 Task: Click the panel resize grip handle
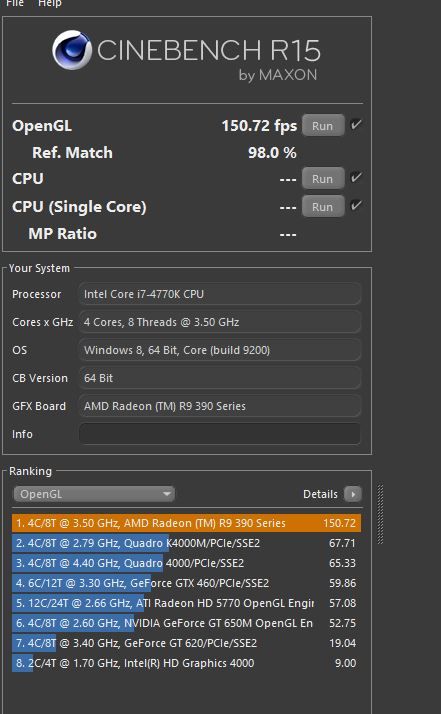[x=380, y=514]
